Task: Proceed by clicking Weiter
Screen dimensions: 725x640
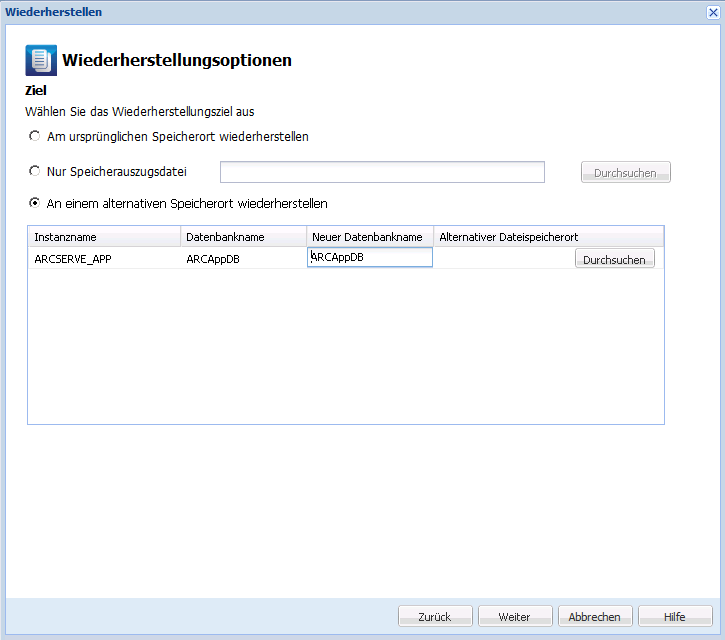Action: (515, 617)
